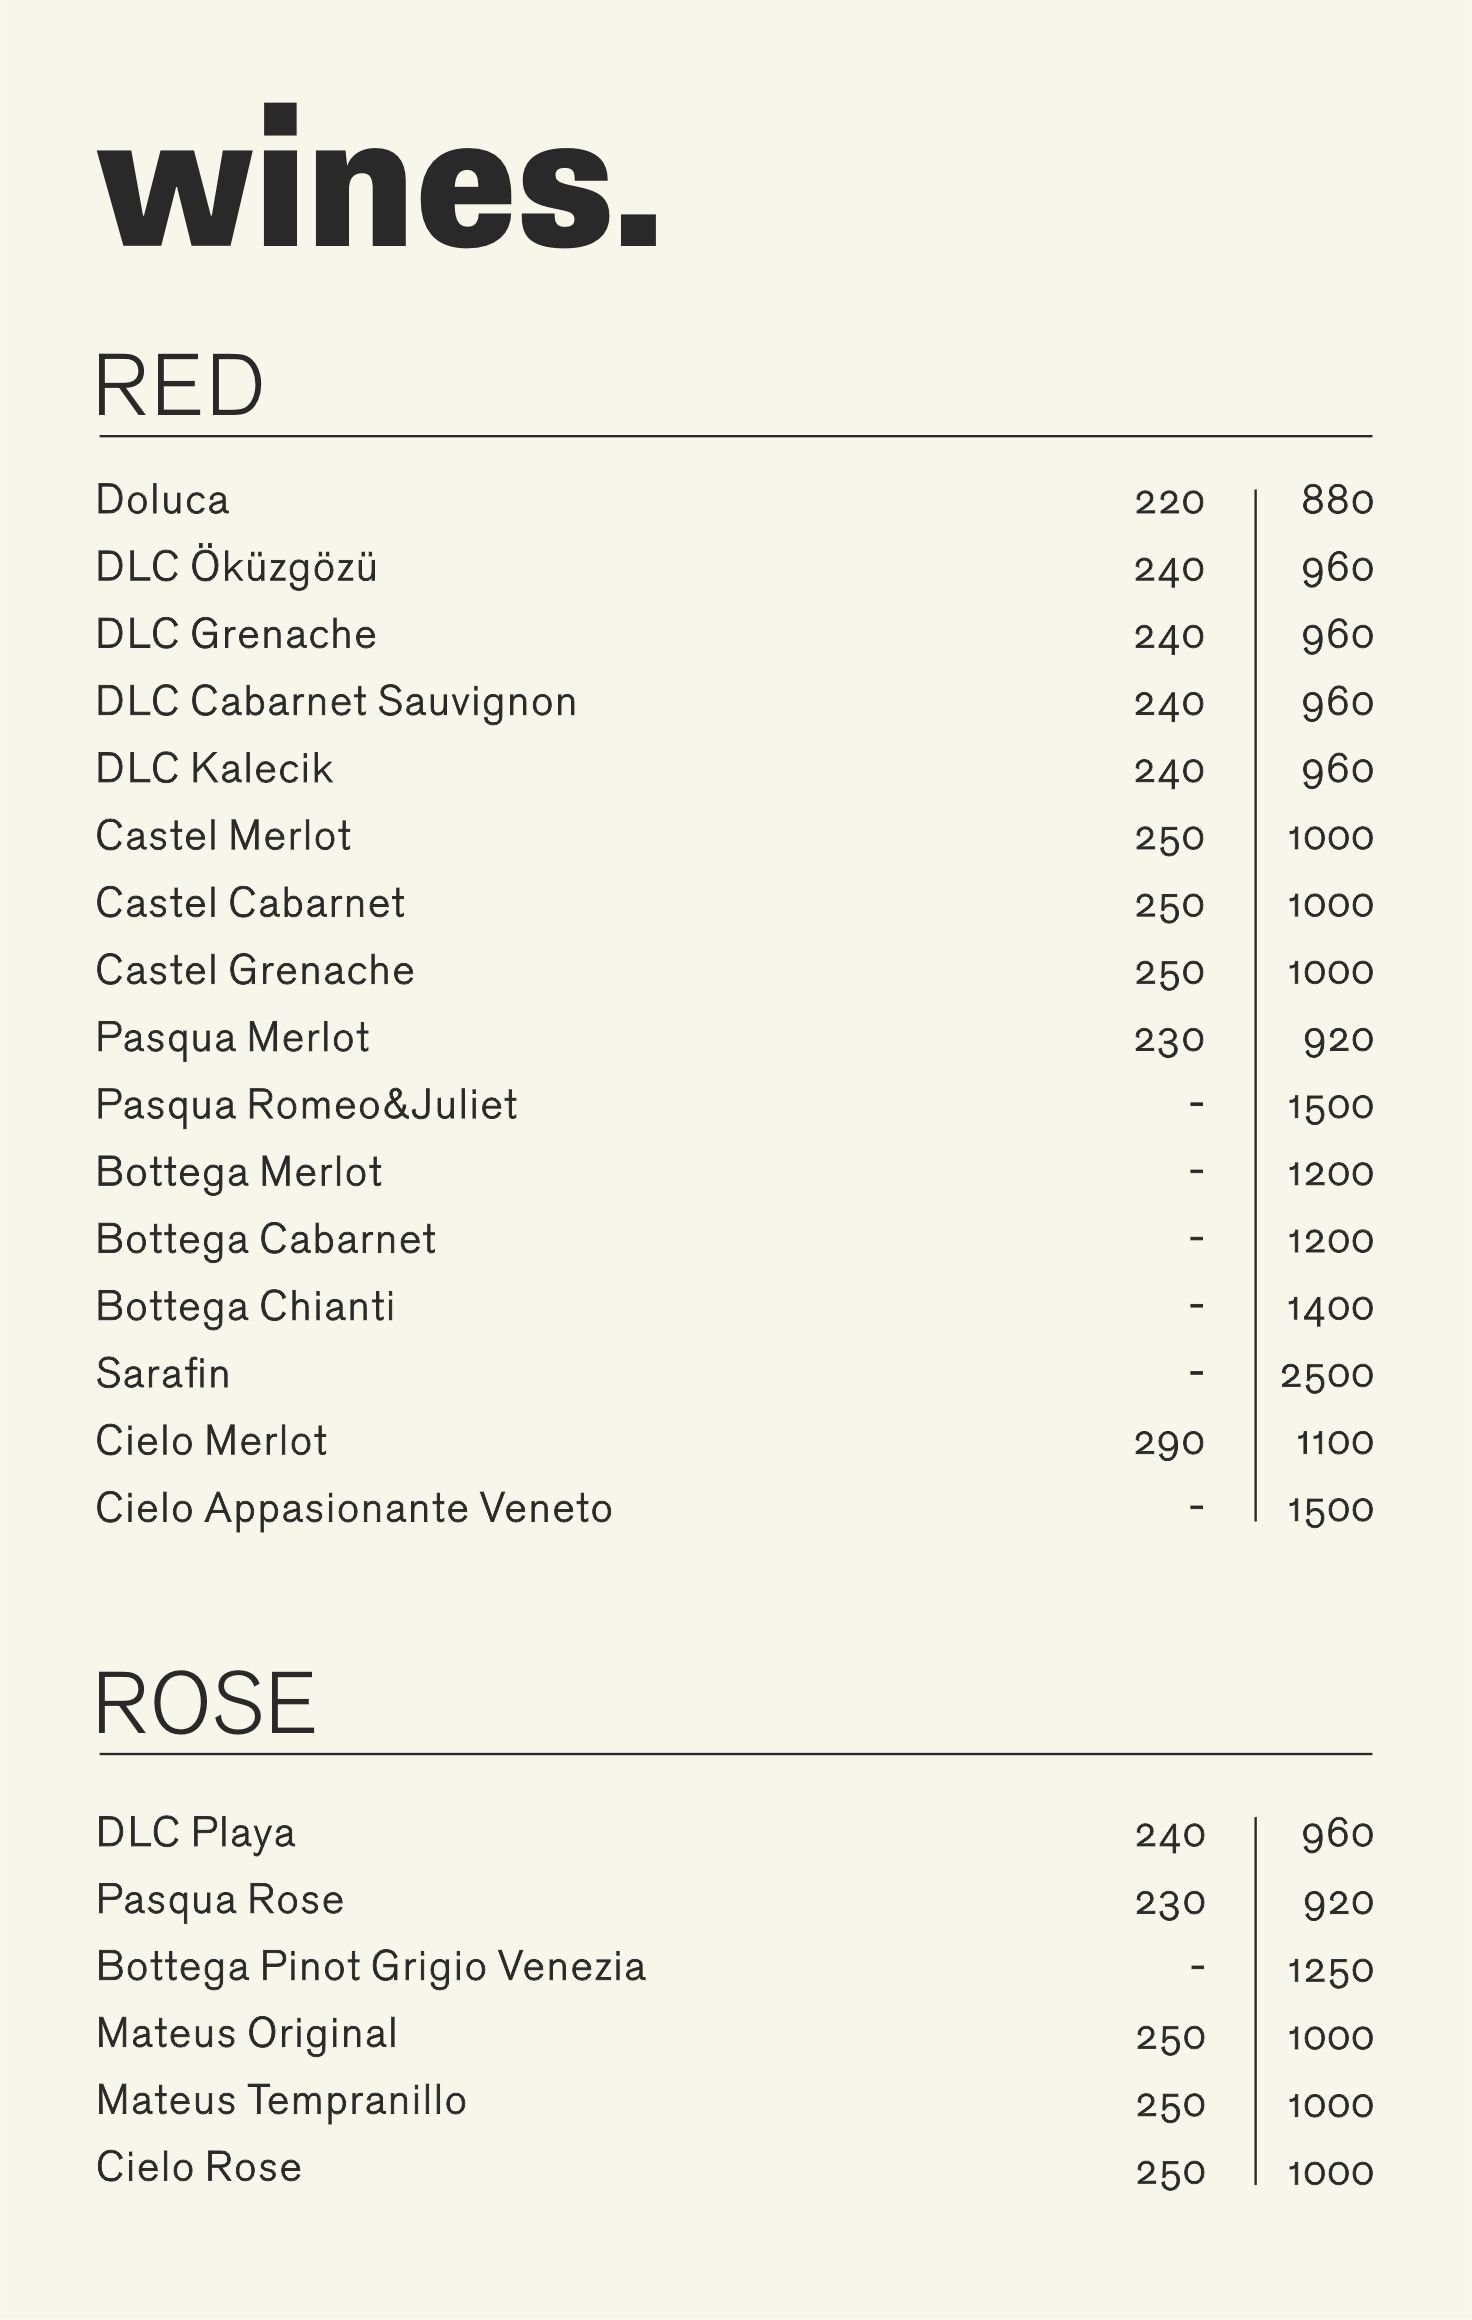Click Cielo Merlot's 290 glass price
This screenshot has height=2320, width=1472.
click(1169, 1443)
